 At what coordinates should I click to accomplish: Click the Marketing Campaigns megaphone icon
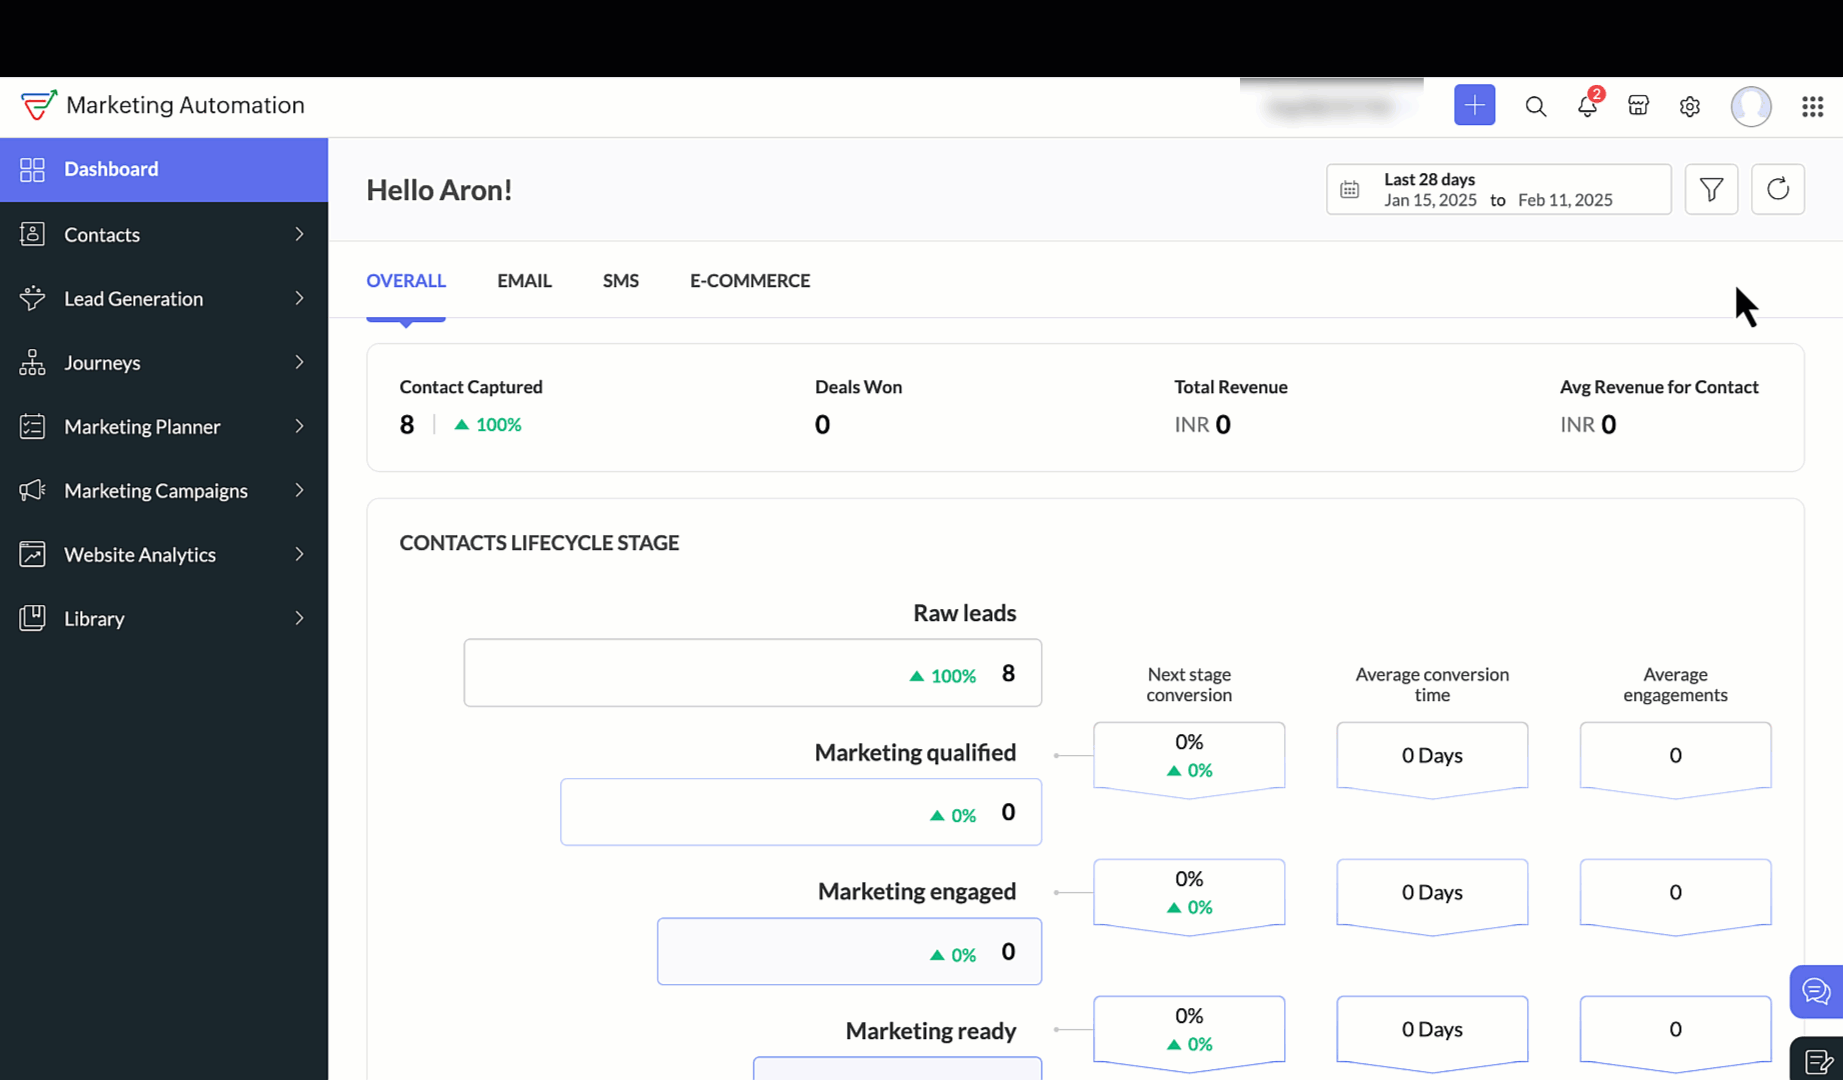click(x=32, y=490)
